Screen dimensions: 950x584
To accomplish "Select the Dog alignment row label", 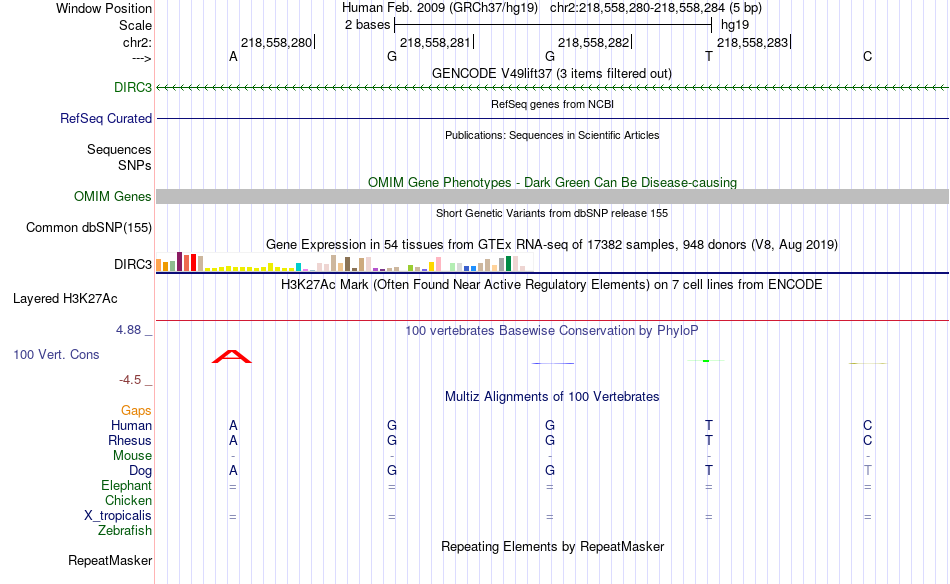I will [x=140, y=471].
